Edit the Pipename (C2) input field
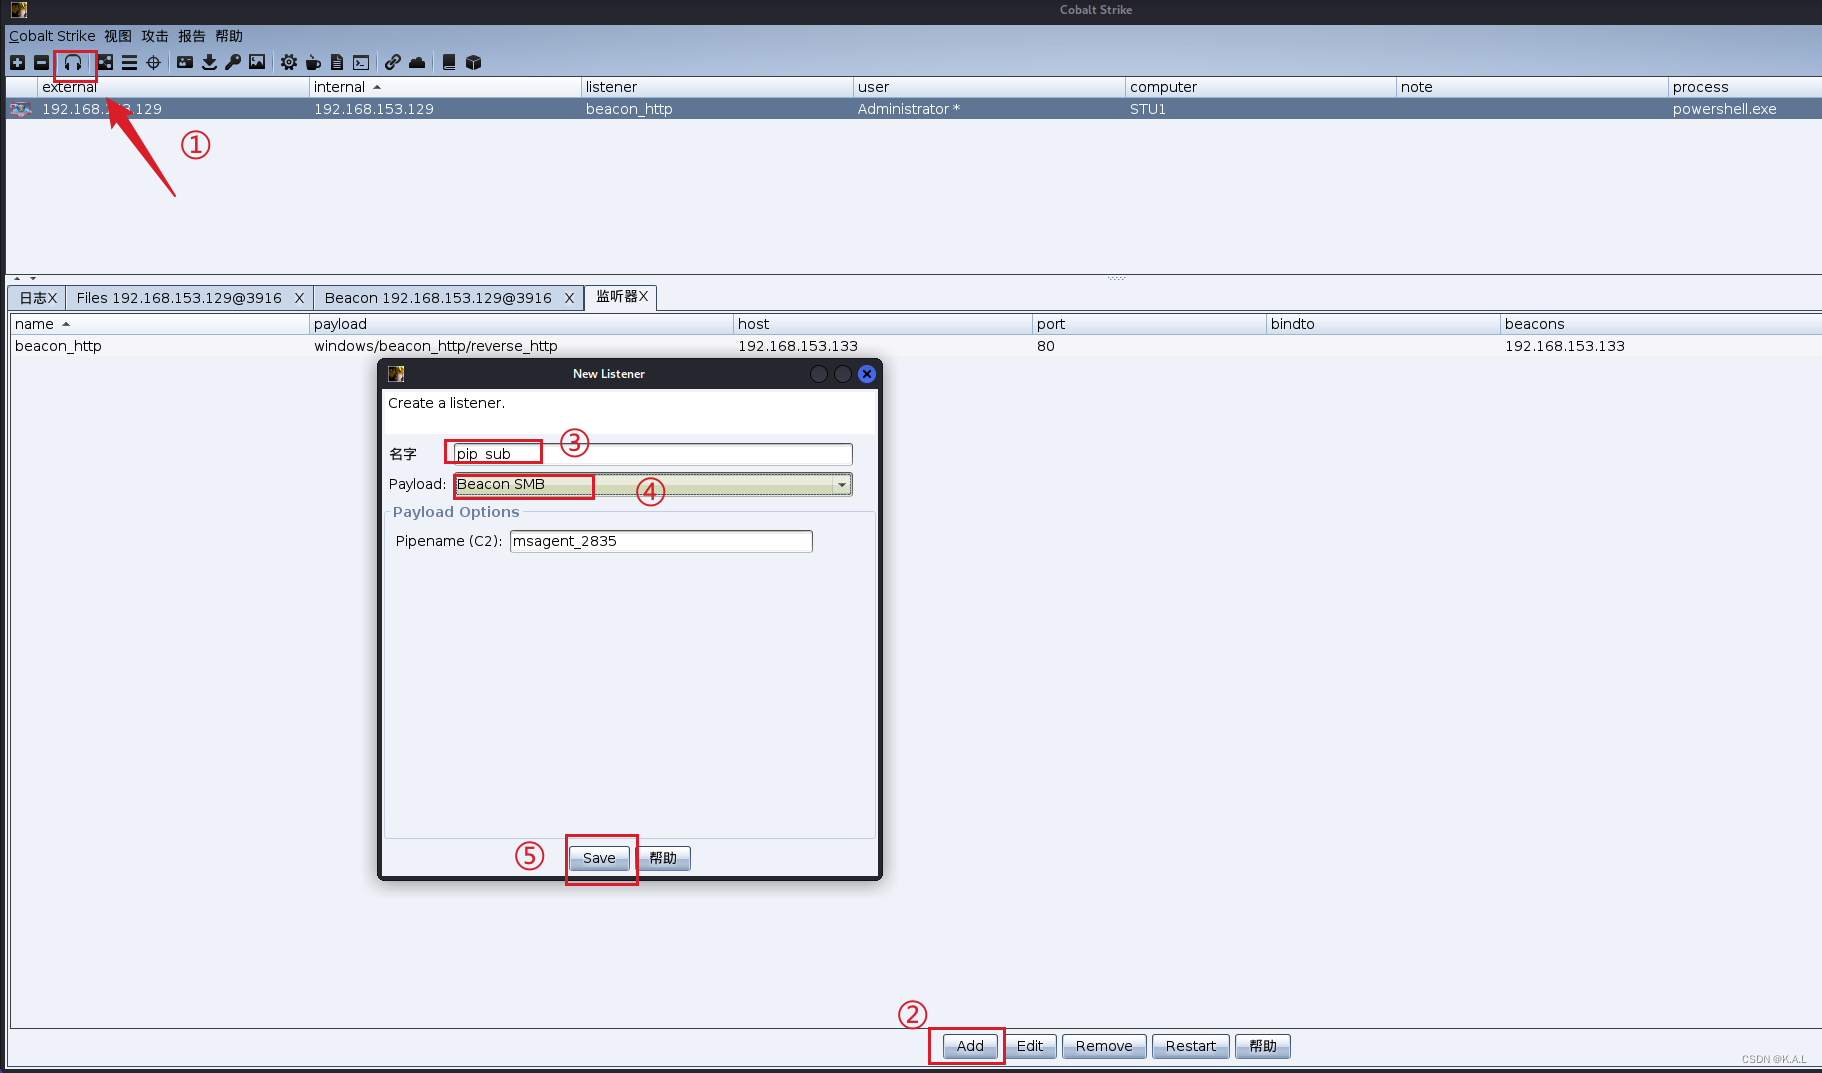This screenshot has height=1073, width=1822. tap(660, 541)
